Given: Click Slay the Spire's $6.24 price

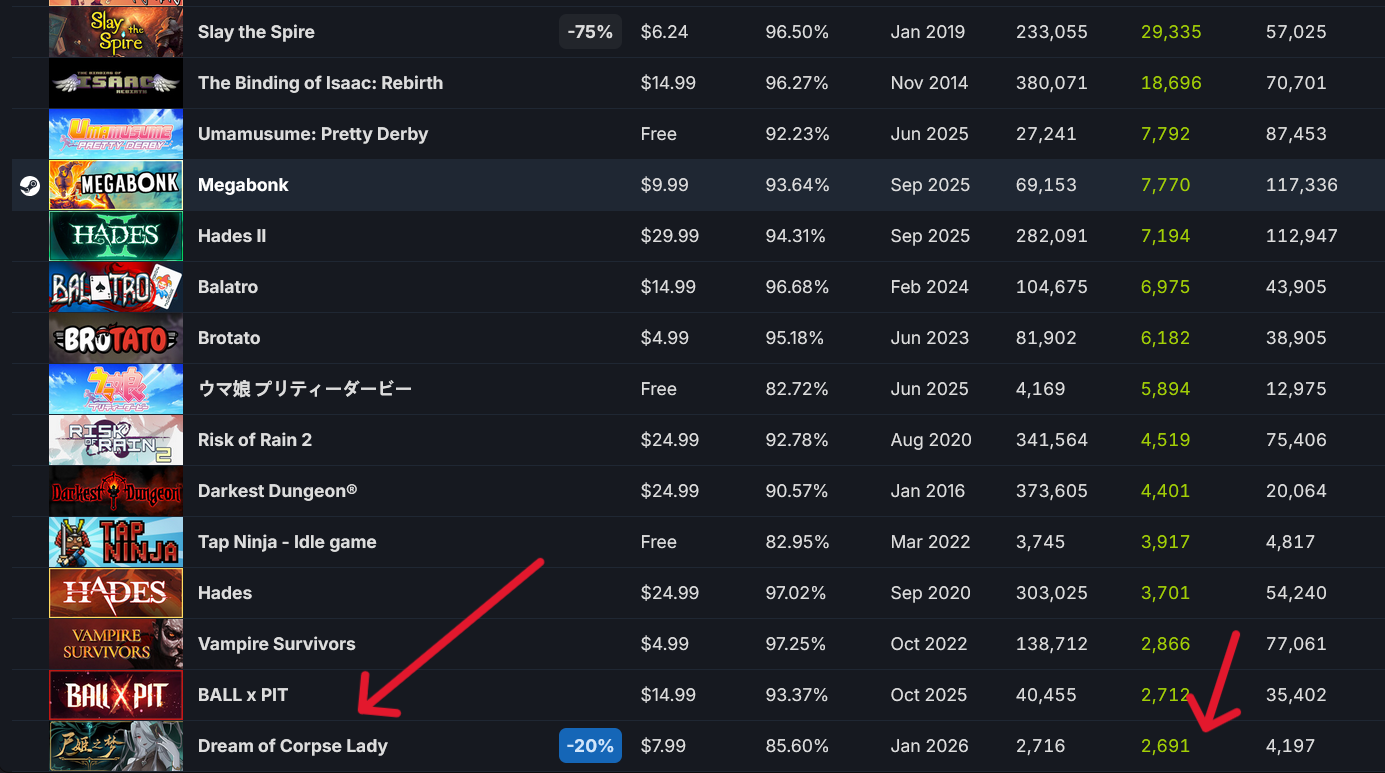Looking at the screenshot, I should (x=664, y=32).
